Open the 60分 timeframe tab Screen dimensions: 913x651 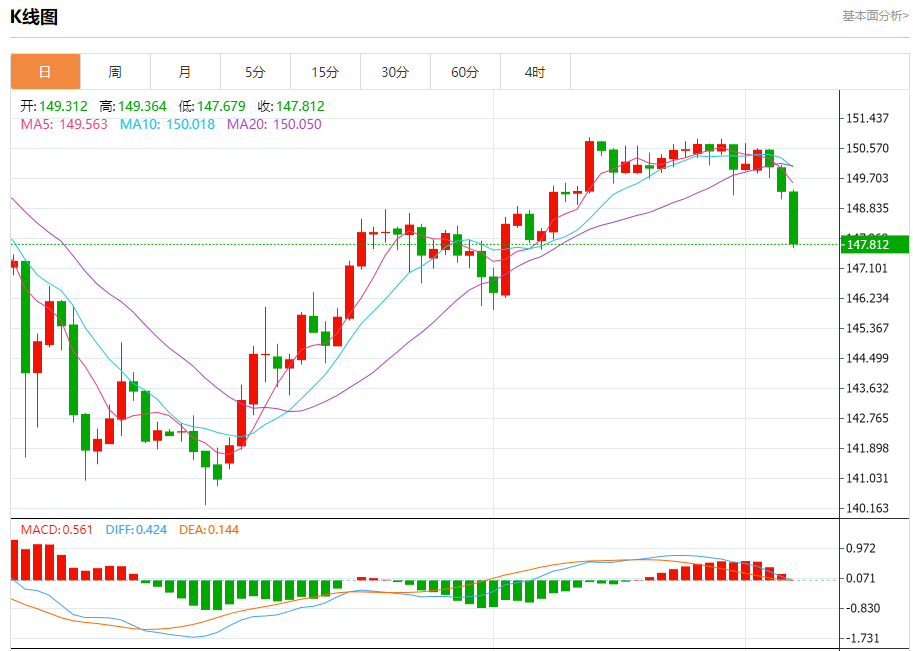(465, 72)
